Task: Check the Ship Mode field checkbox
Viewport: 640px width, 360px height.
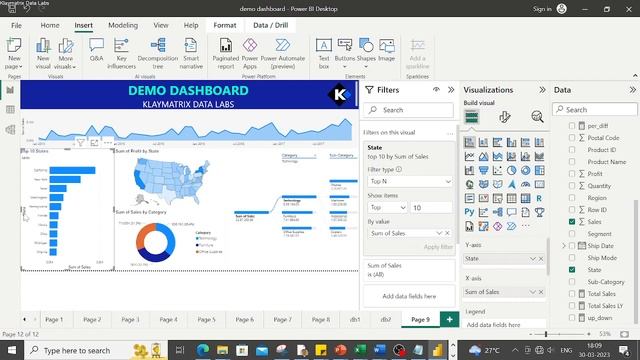Action: 572,258
